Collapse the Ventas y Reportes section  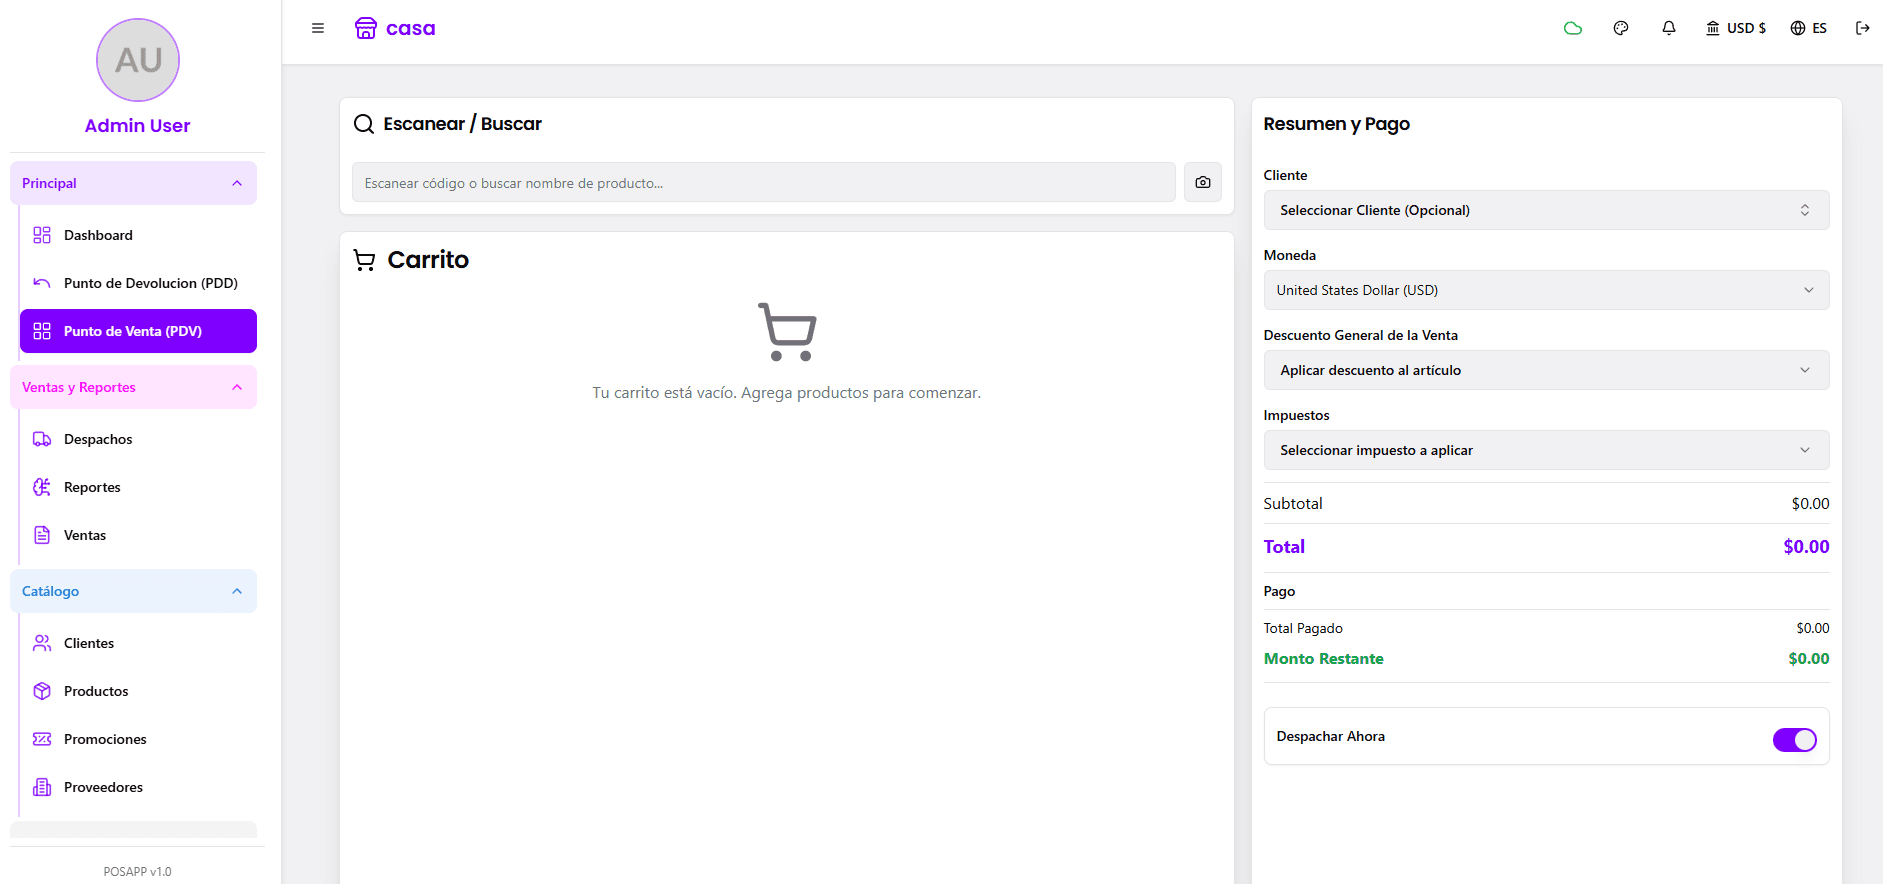(x=133, y=387)
